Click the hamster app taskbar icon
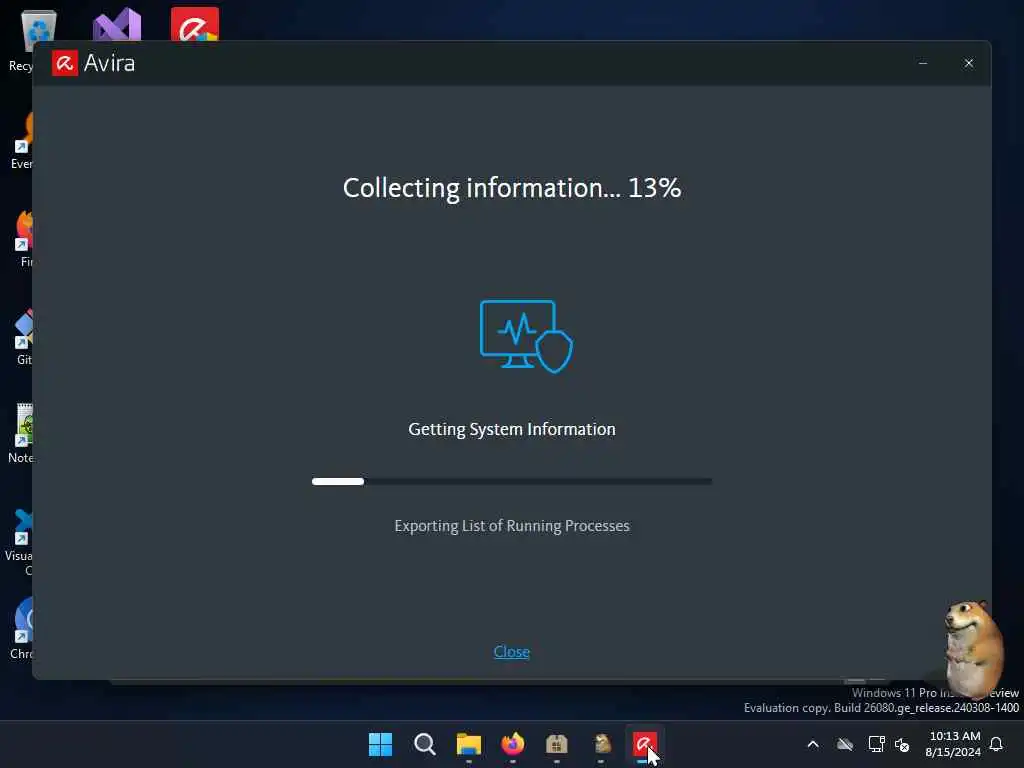This screenshot has width=1024, height=768. 601,744
